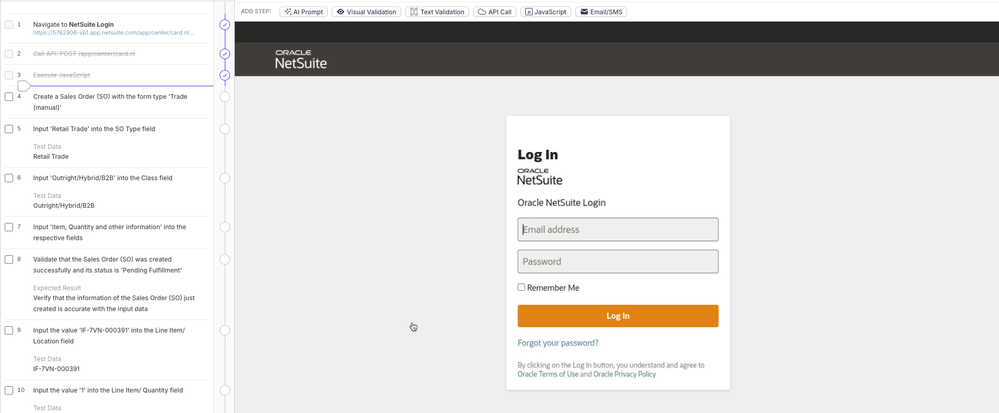Add a JavaScript step
Image resolution: width=999 pixels, height=413 pixels.
tap(546, 12)
